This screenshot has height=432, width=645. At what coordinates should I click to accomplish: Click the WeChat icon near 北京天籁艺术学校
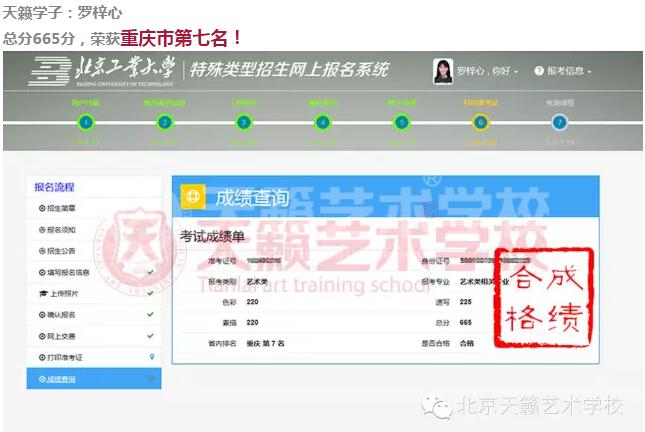437,405
